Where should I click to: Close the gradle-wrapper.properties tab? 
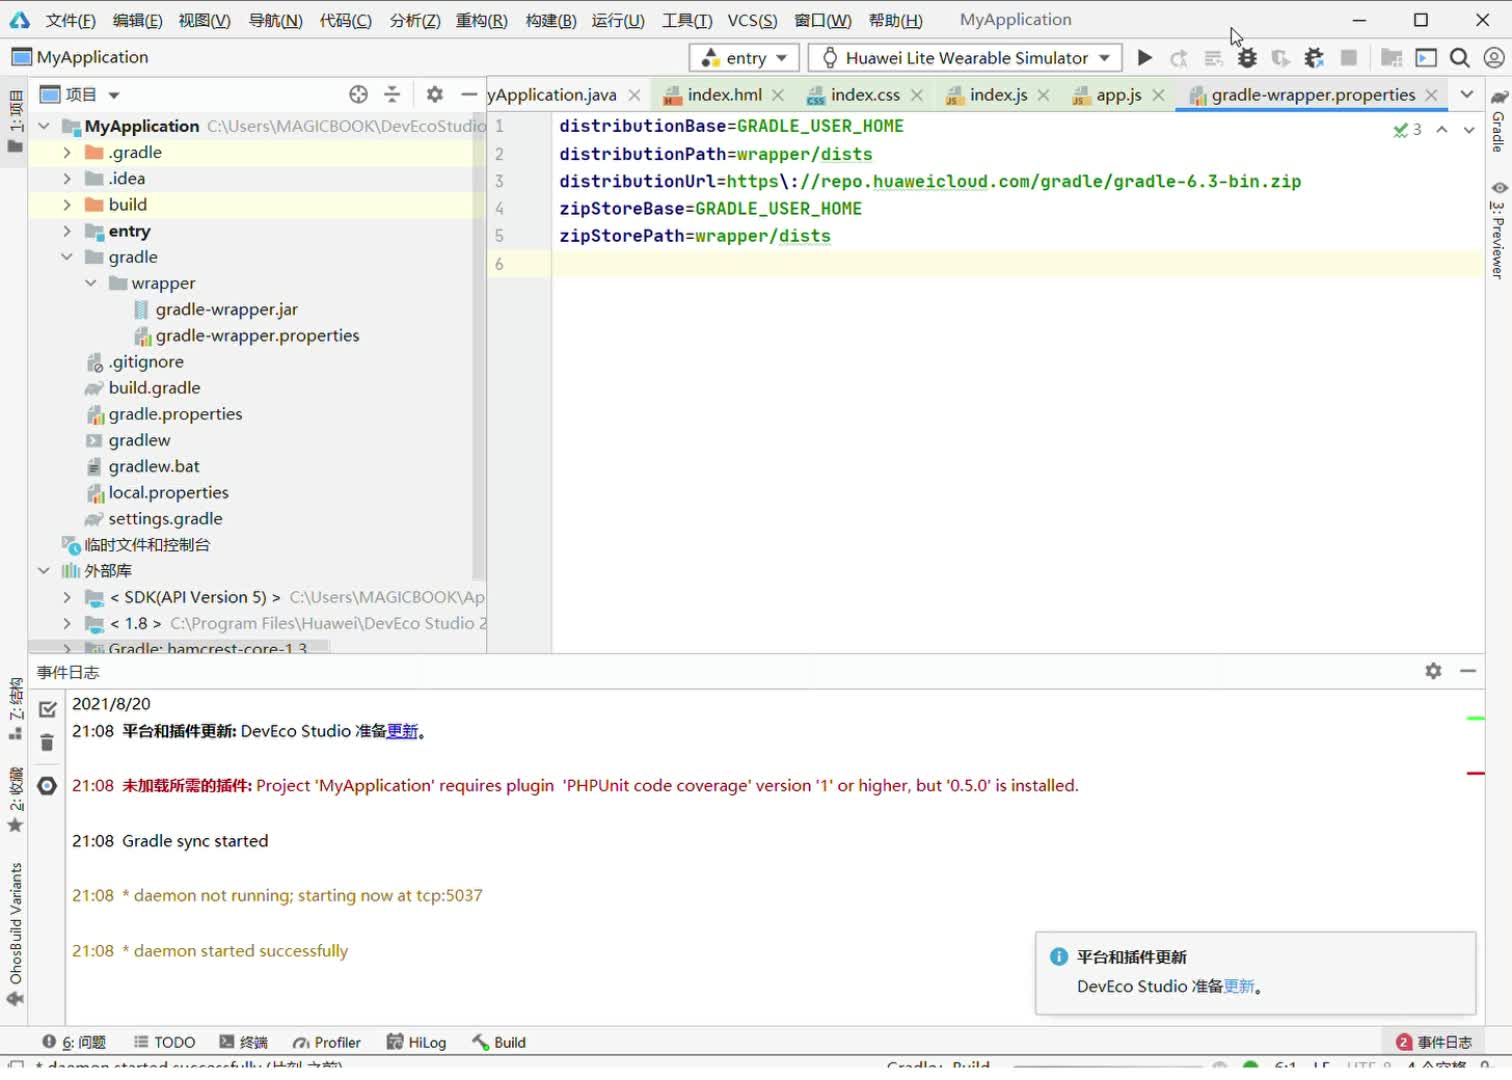click(1431, 95)
